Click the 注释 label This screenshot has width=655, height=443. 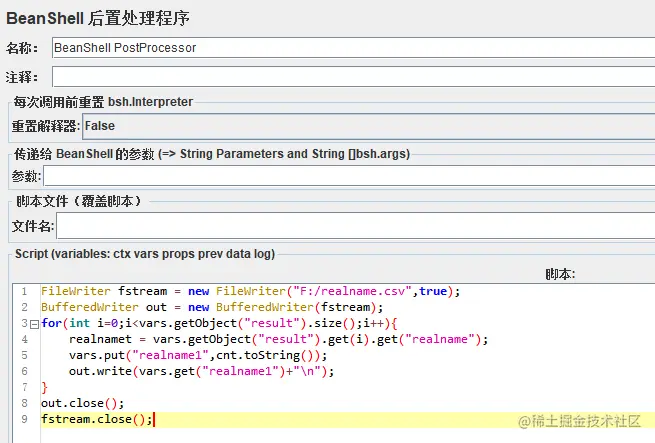(22, 77)
